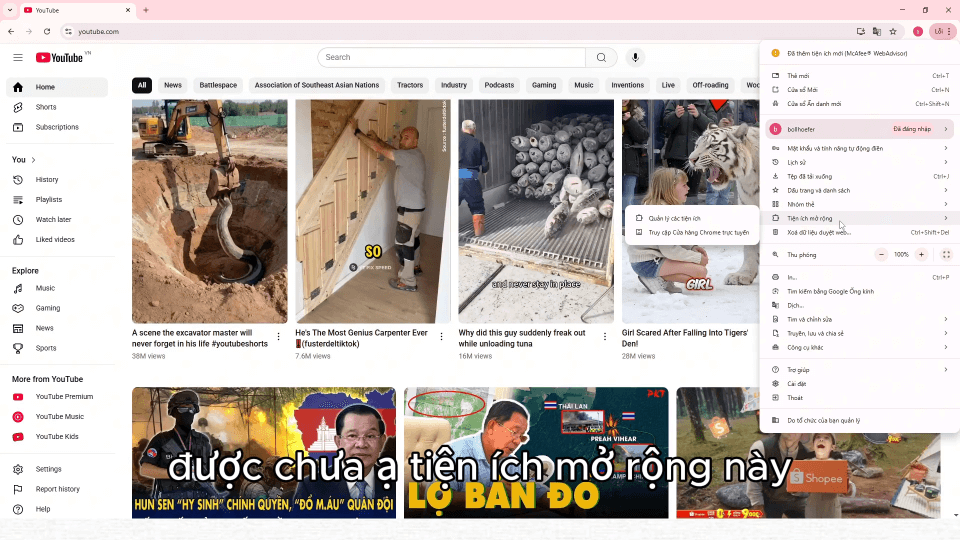Decrease zoom with minus button
960x540 pixels.
881,255
